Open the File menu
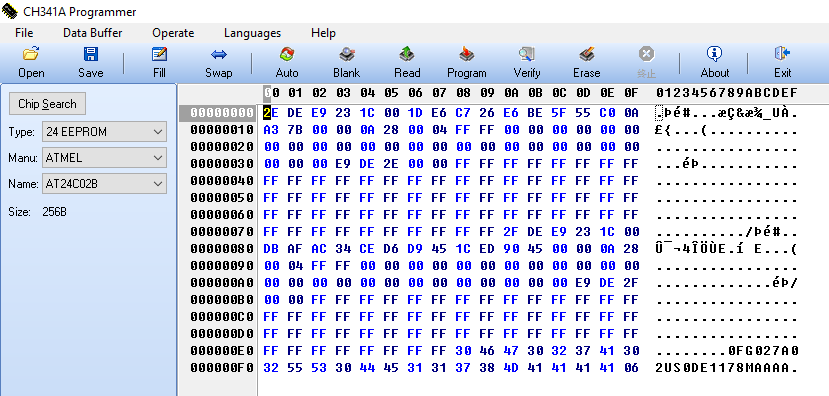Viewport: 829px width, 396px height. (x=24, y=33)
